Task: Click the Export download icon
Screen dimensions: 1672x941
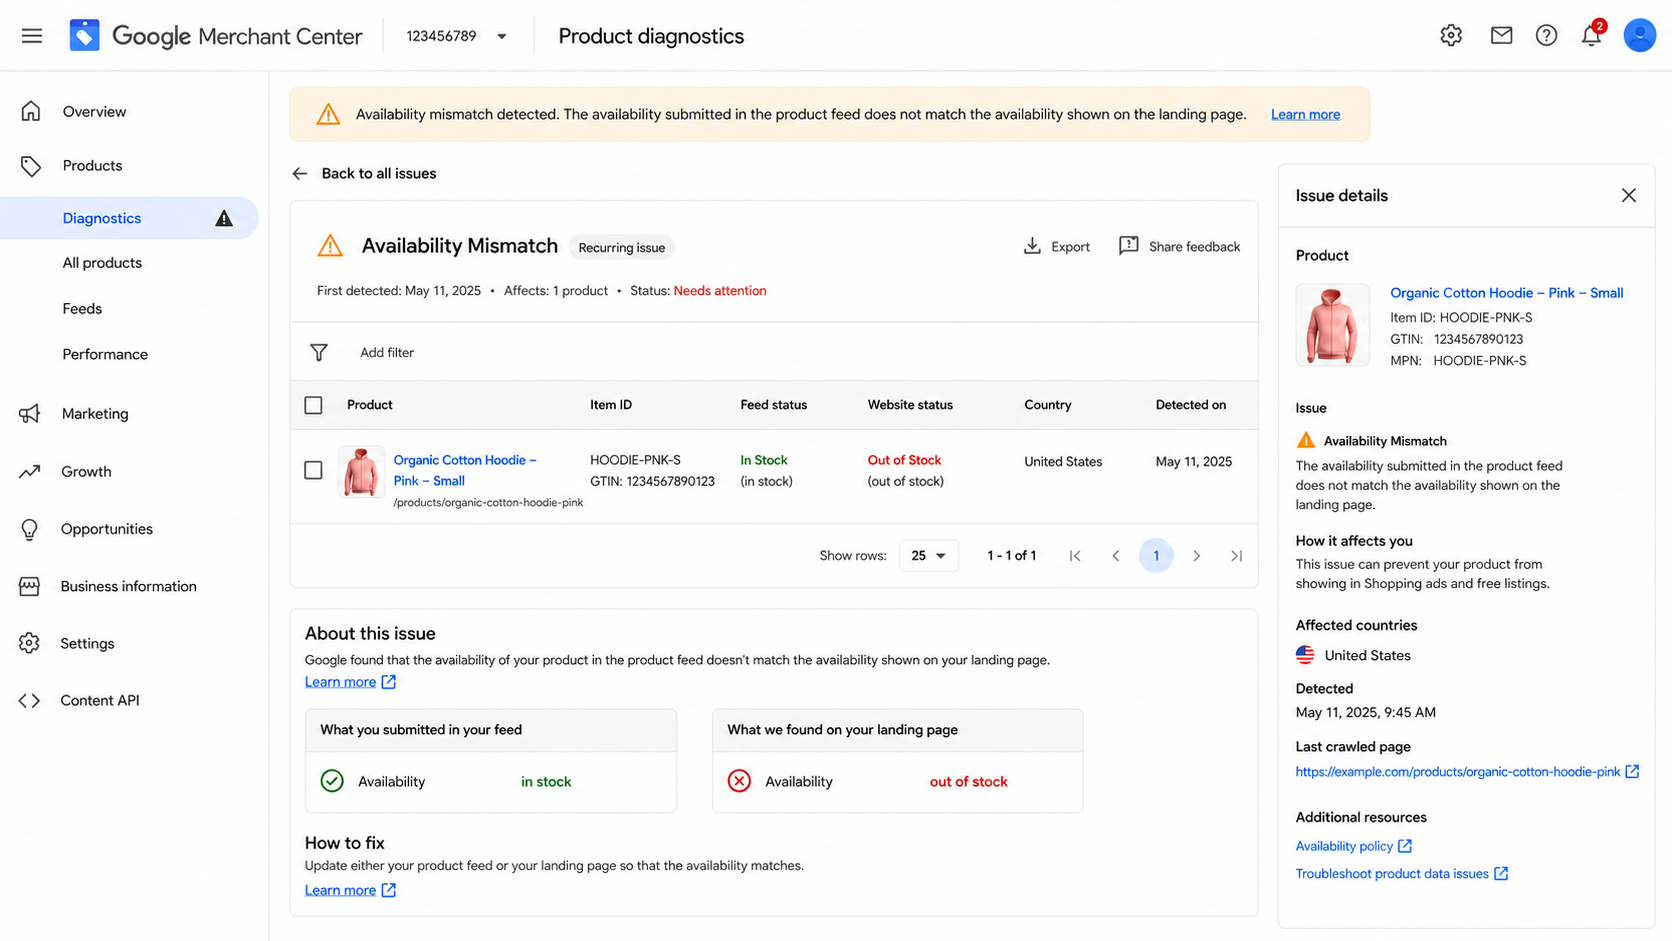Action: 1032,246
